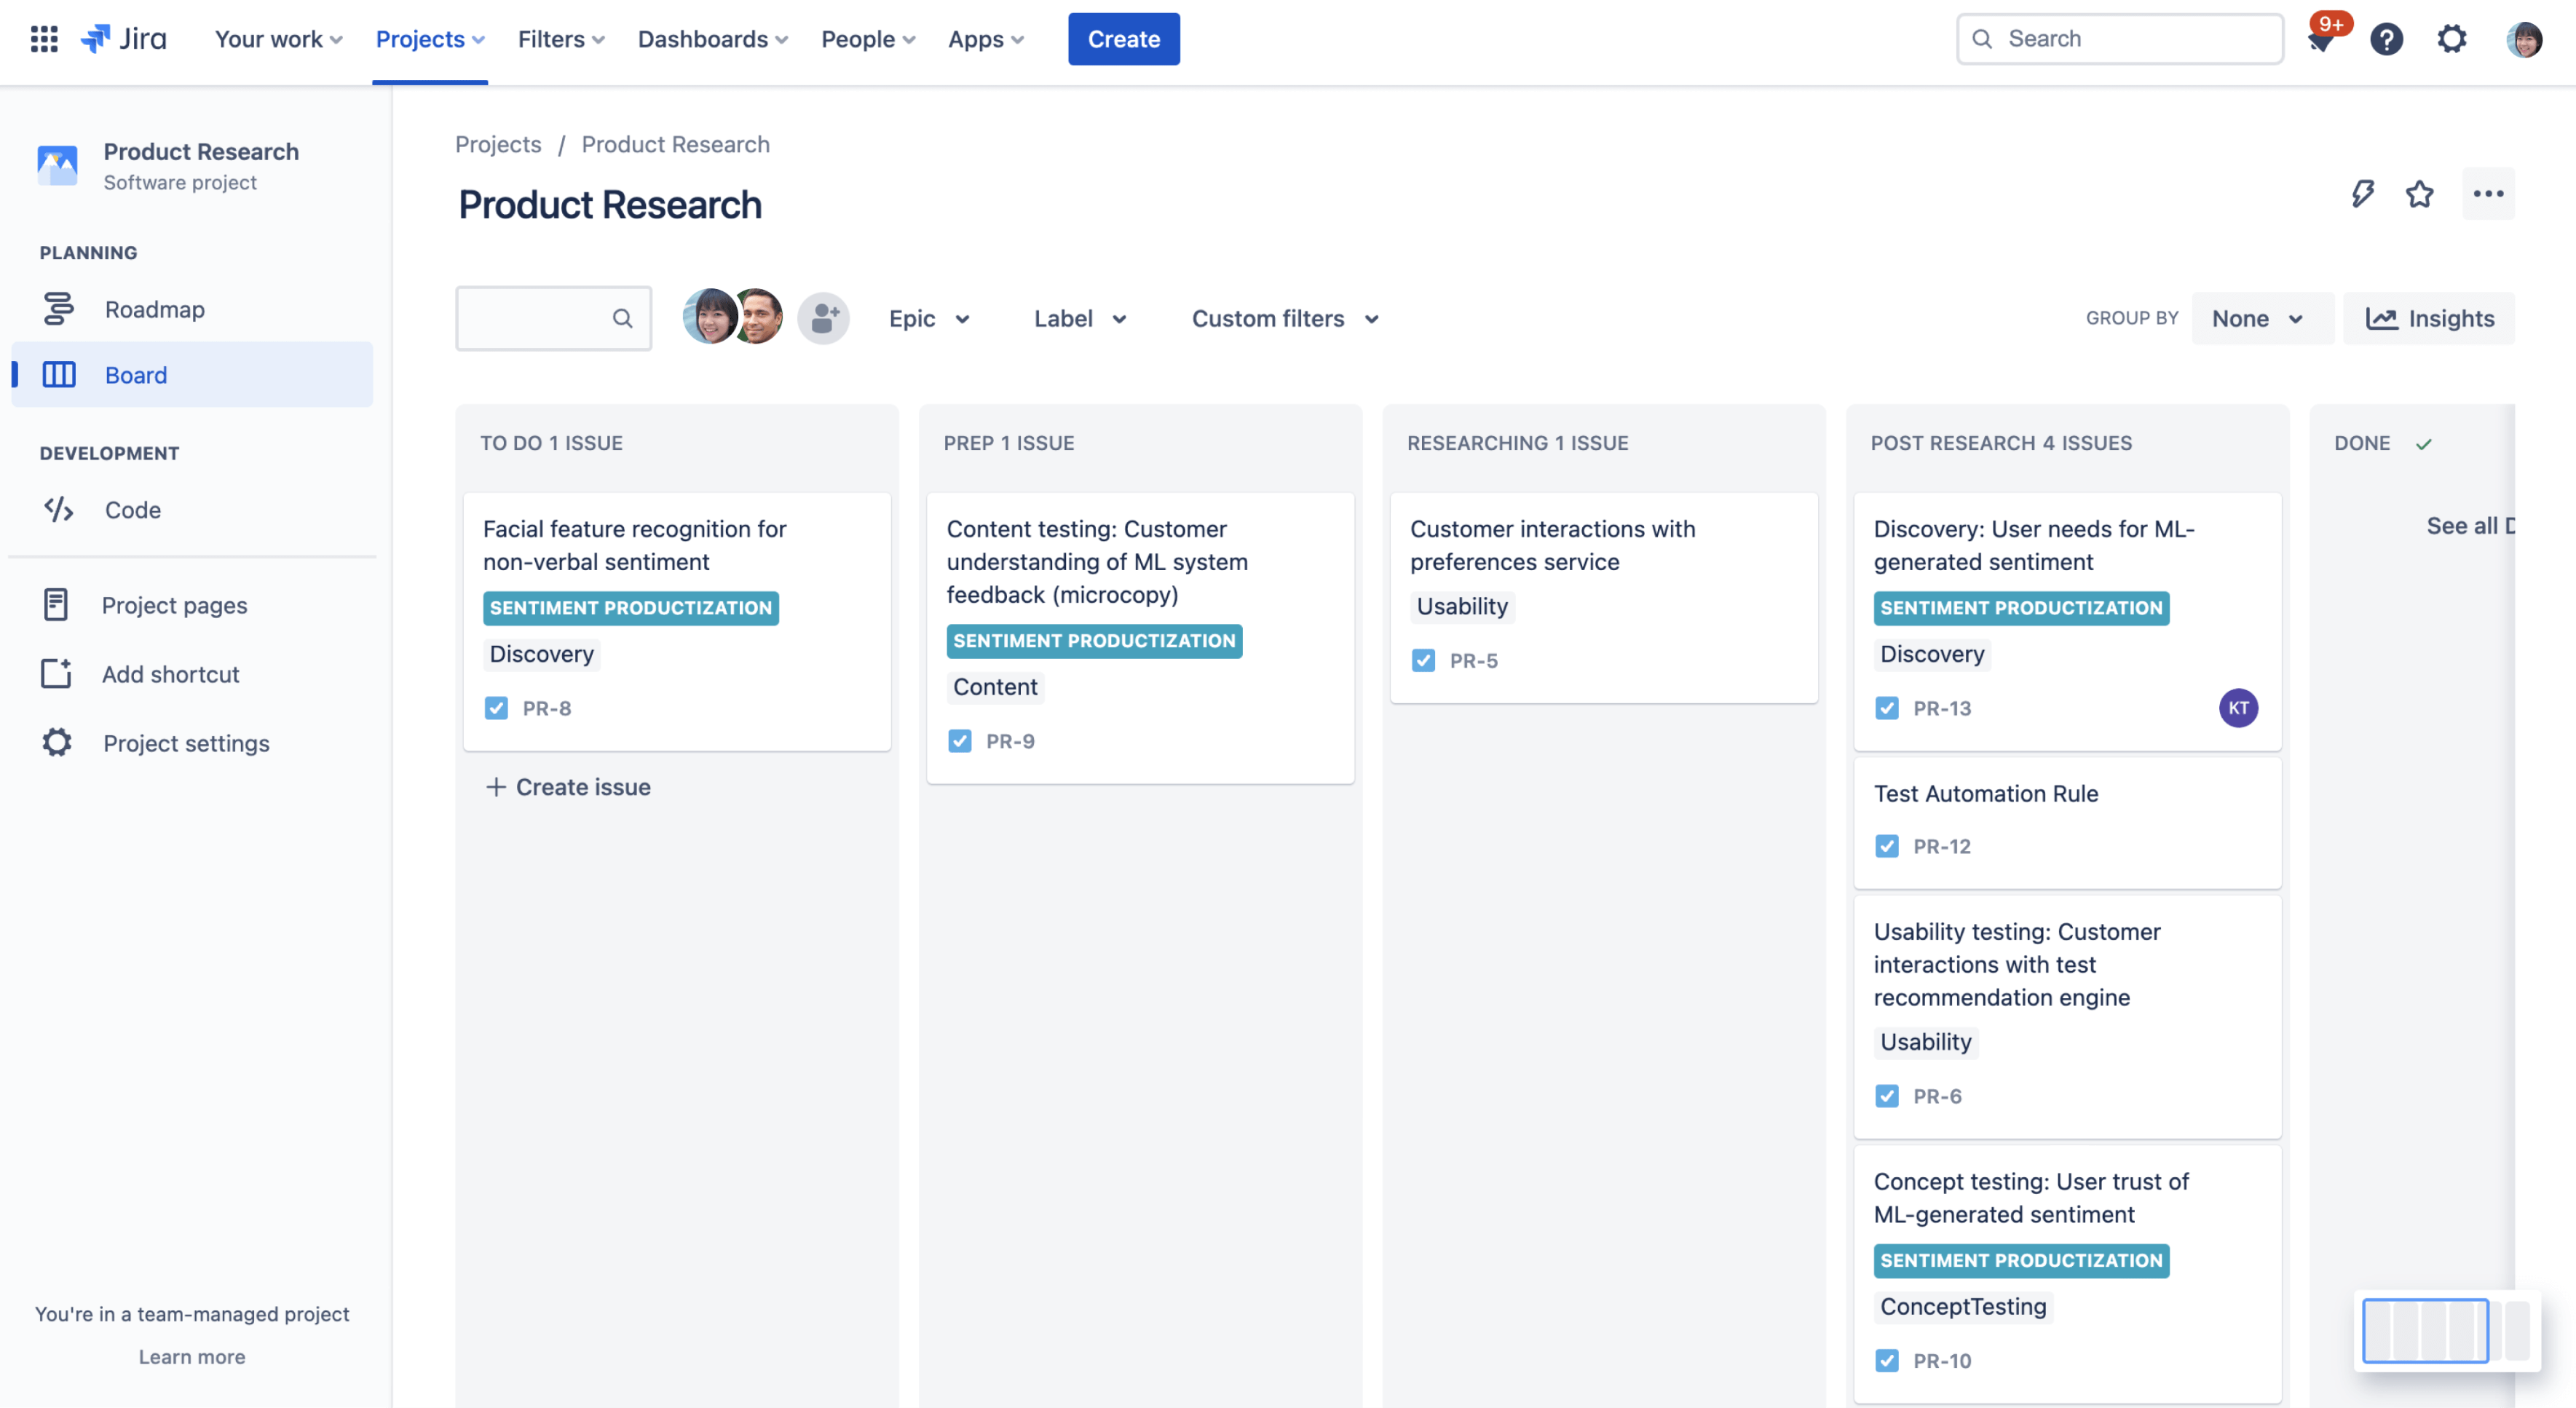Image resolution: width=2576 pixels, height=1408 pixels.
Task: Toggle checkbox on PR-13 issue
Action: click(1886, 708)
